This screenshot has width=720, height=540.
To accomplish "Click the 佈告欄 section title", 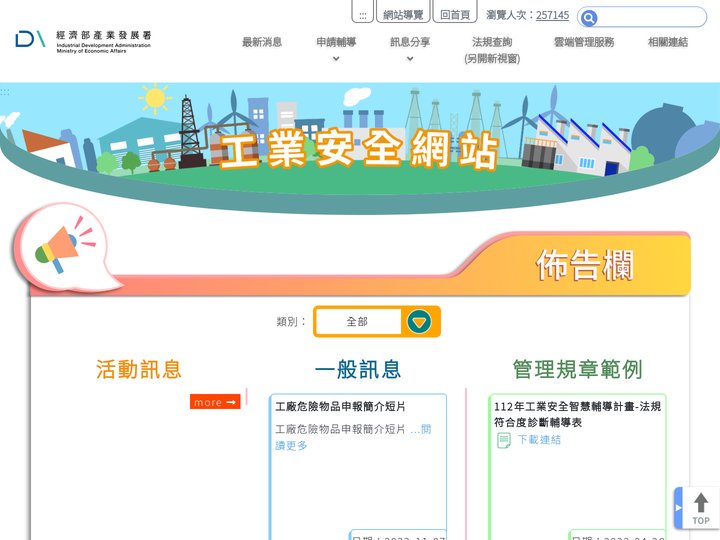I will 585,265.
